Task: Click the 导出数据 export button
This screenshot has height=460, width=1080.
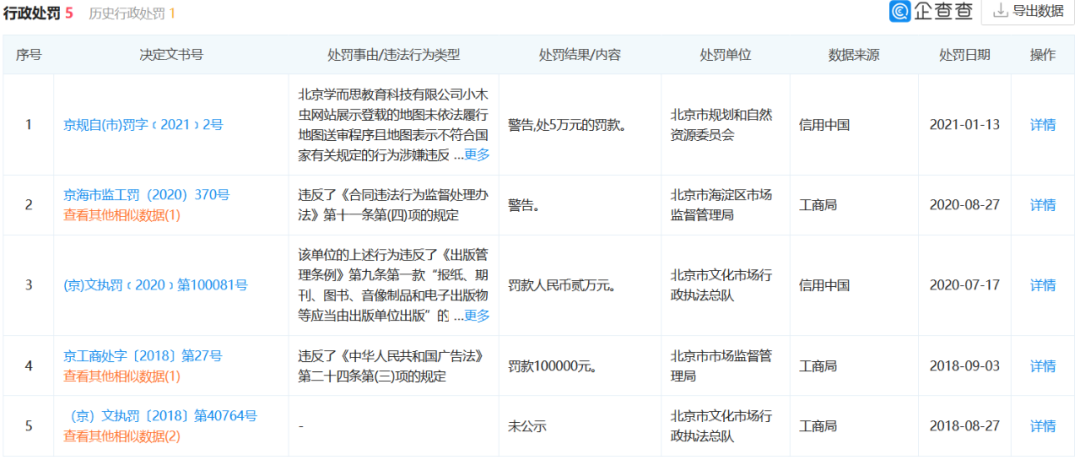Action: click(1027, 12)
